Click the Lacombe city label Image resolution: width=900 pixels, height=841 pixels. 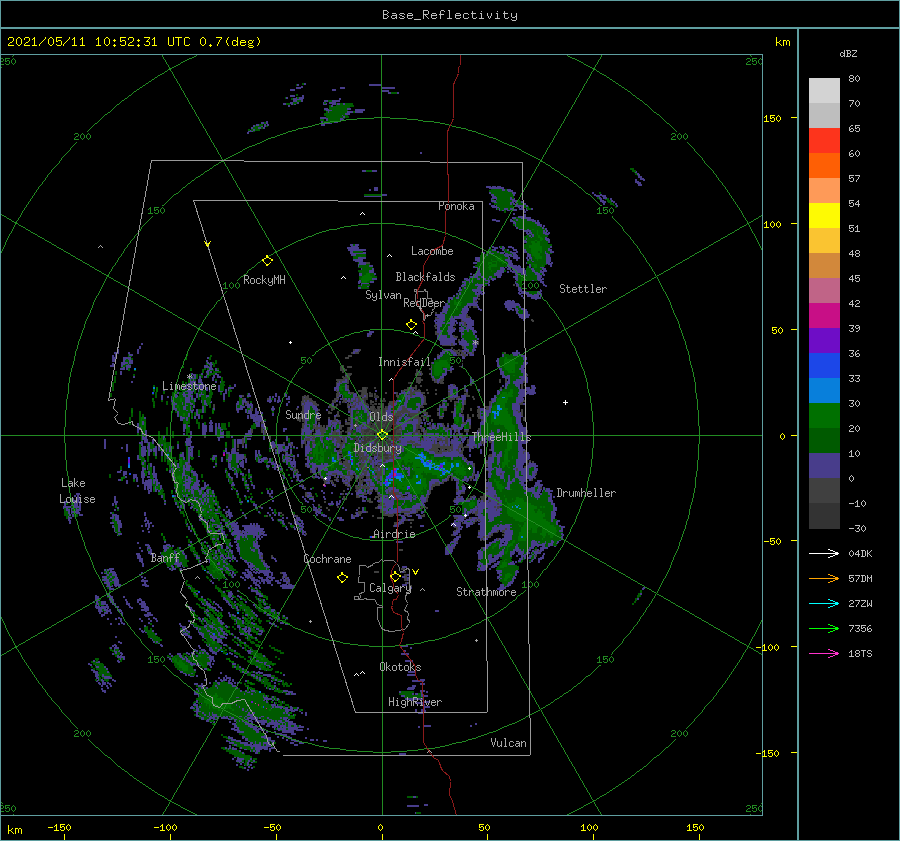(432, 251)
